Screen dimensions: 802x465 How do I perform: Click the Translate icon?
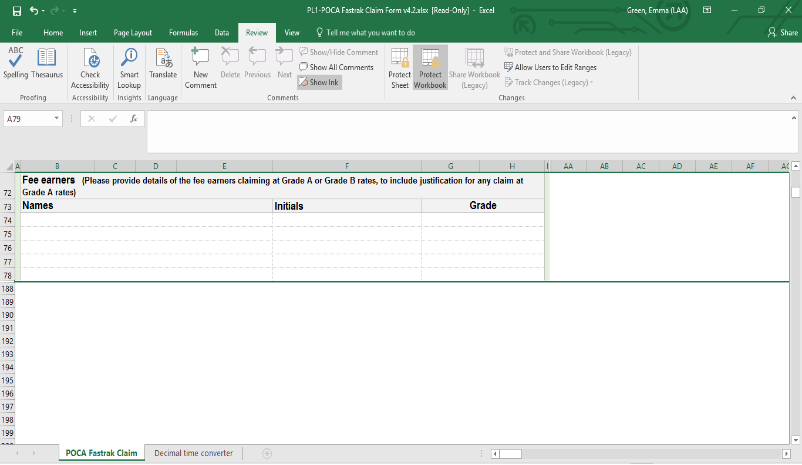coord(162,63)
